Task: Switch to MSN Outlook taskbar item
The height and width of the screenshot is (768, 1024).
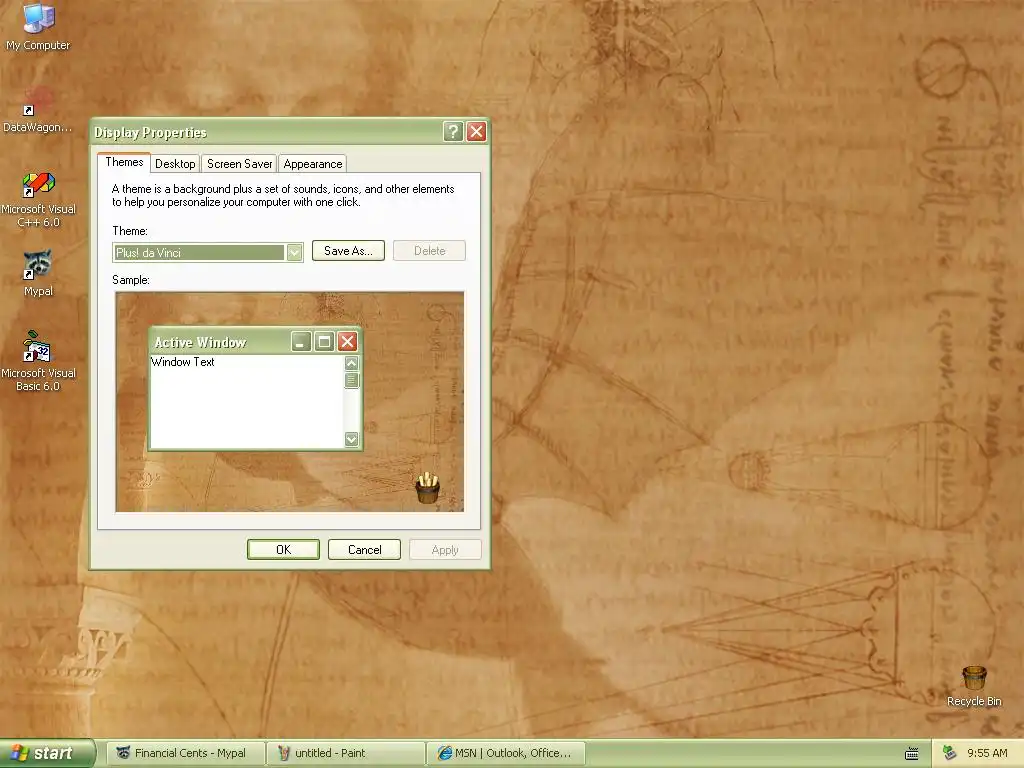Action: click(x=506, y=753)
